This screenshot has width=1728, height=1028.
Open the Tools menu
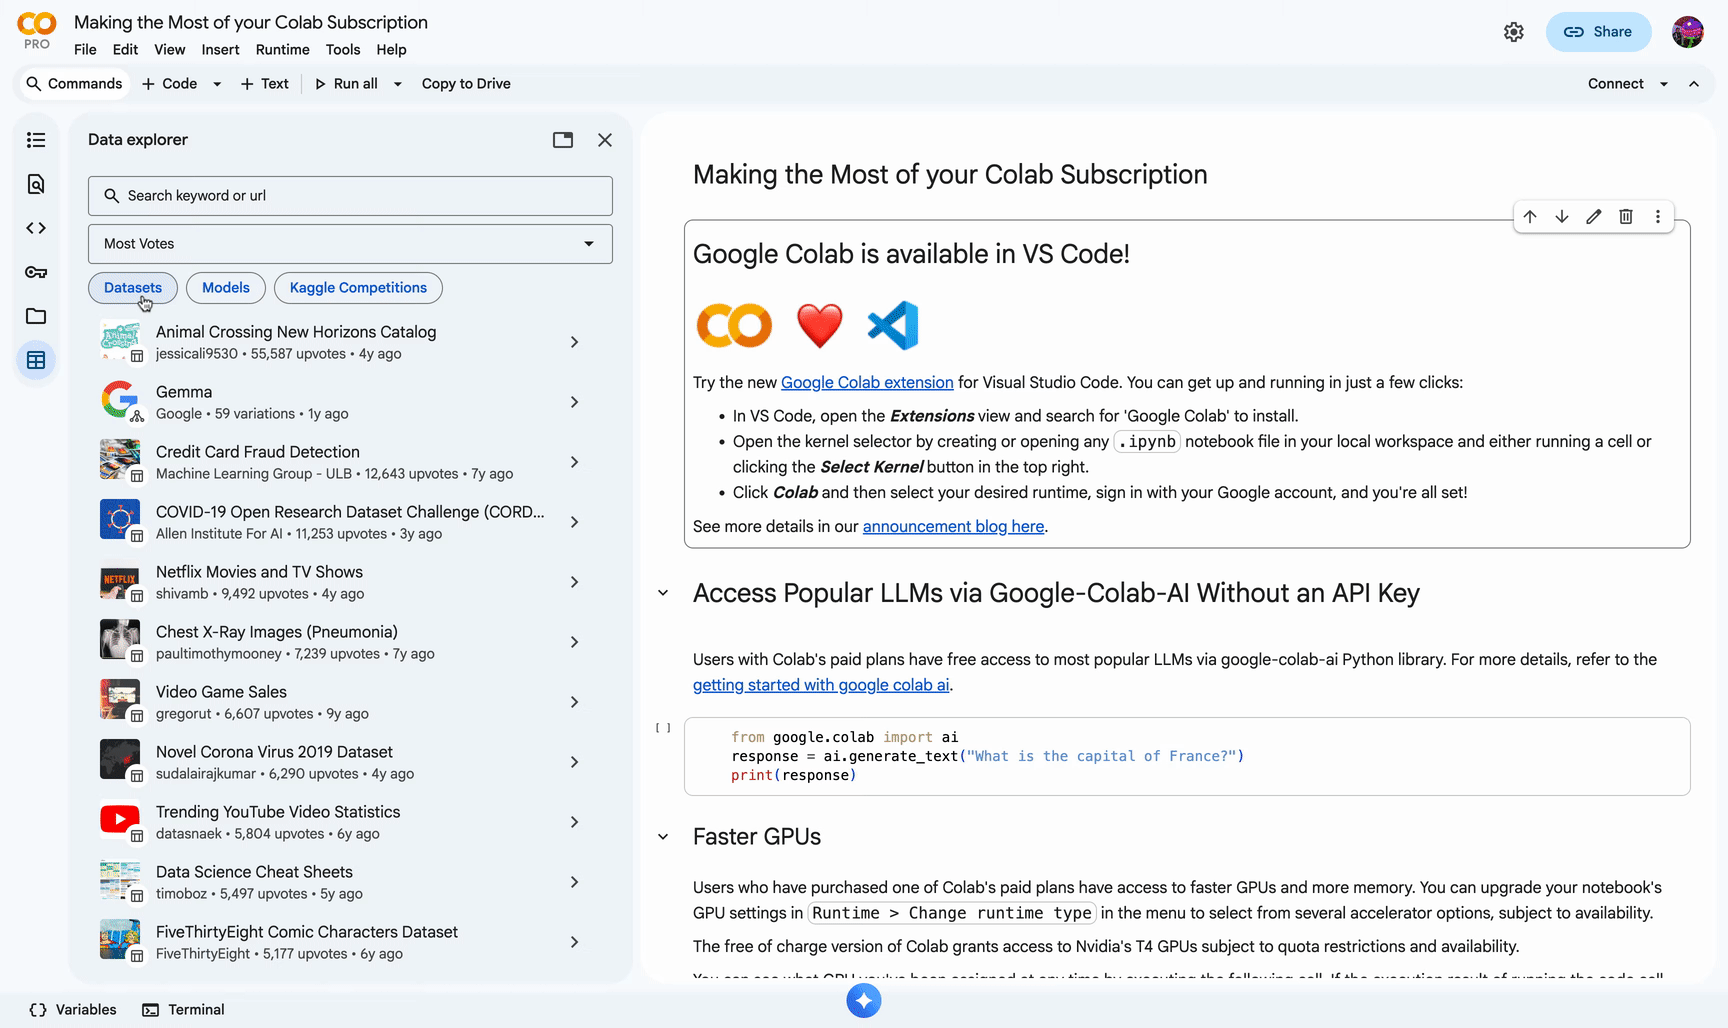tap(342, 50)
